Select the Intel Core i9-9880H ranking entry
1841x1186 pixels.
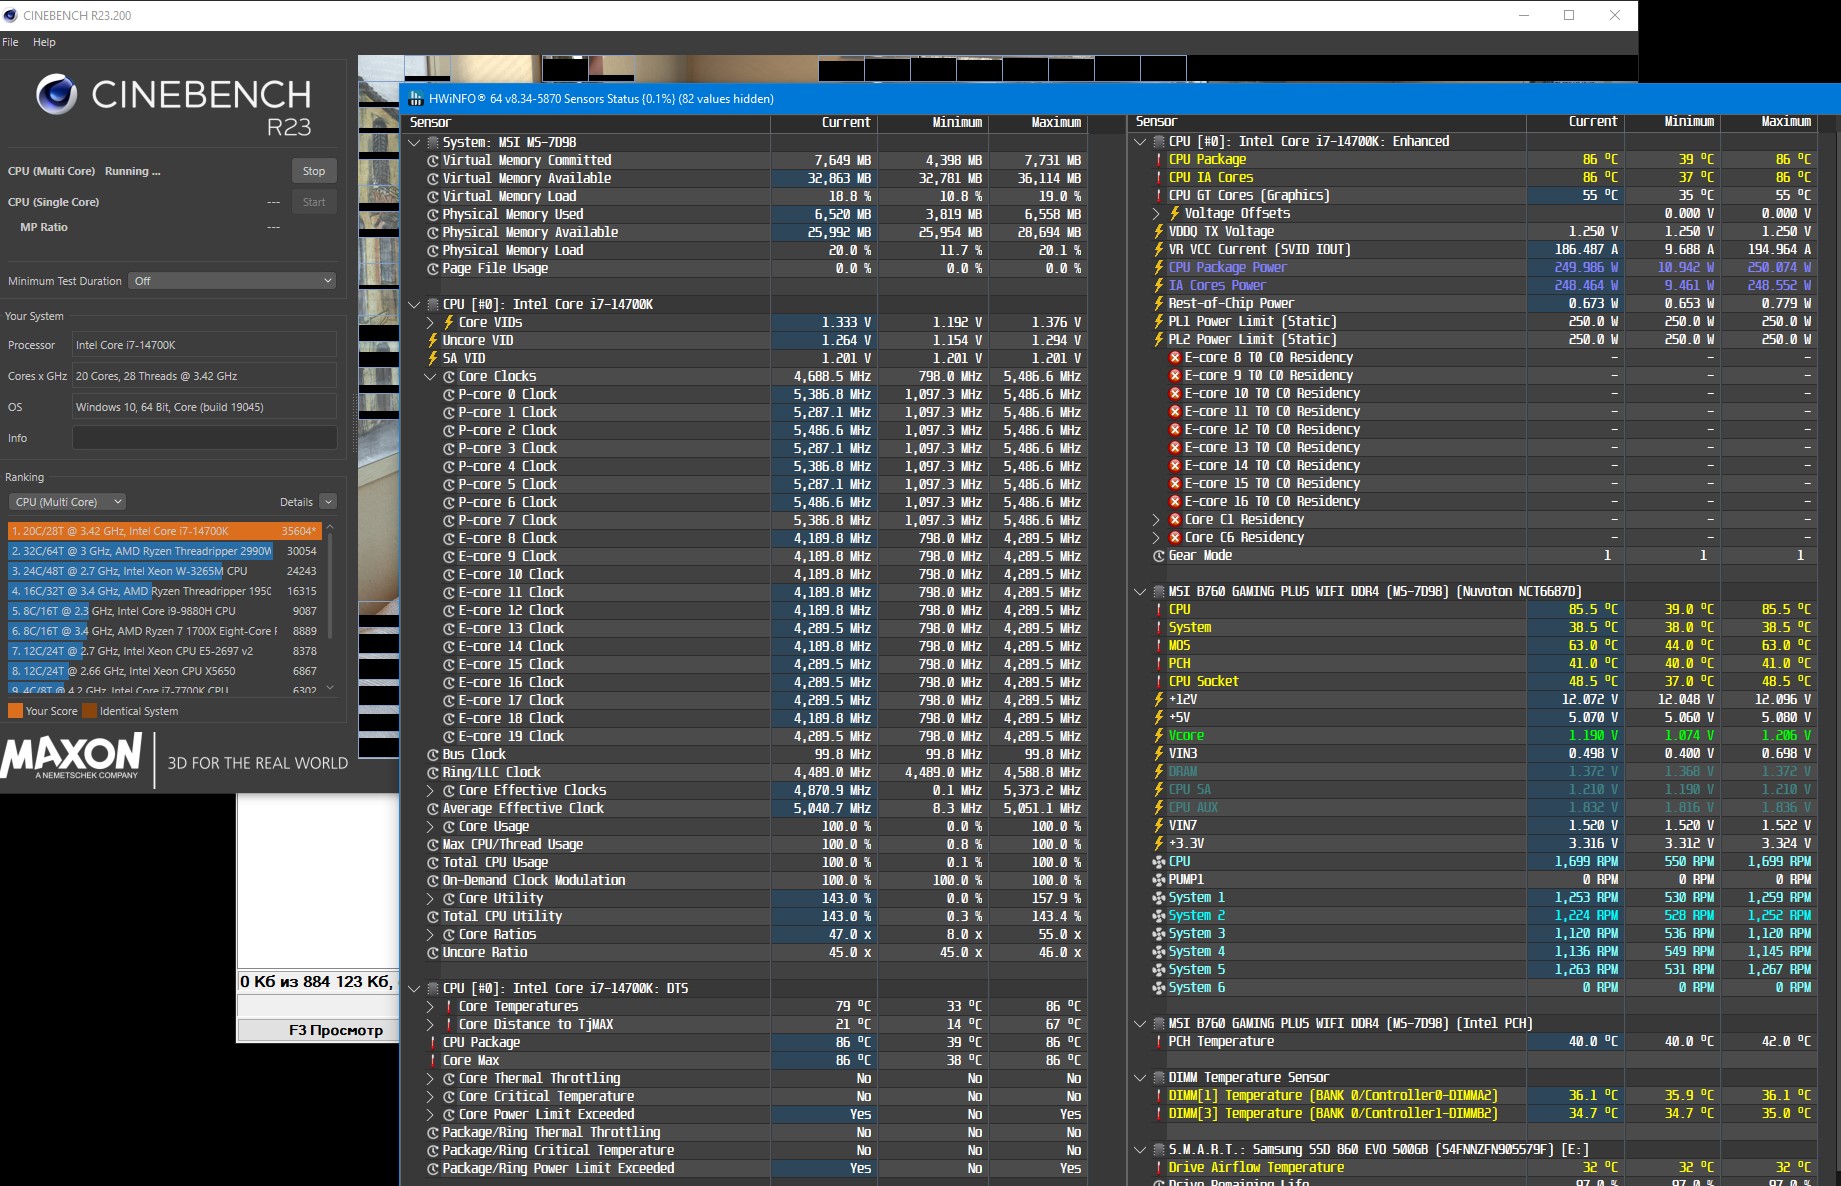click(164, 611)
